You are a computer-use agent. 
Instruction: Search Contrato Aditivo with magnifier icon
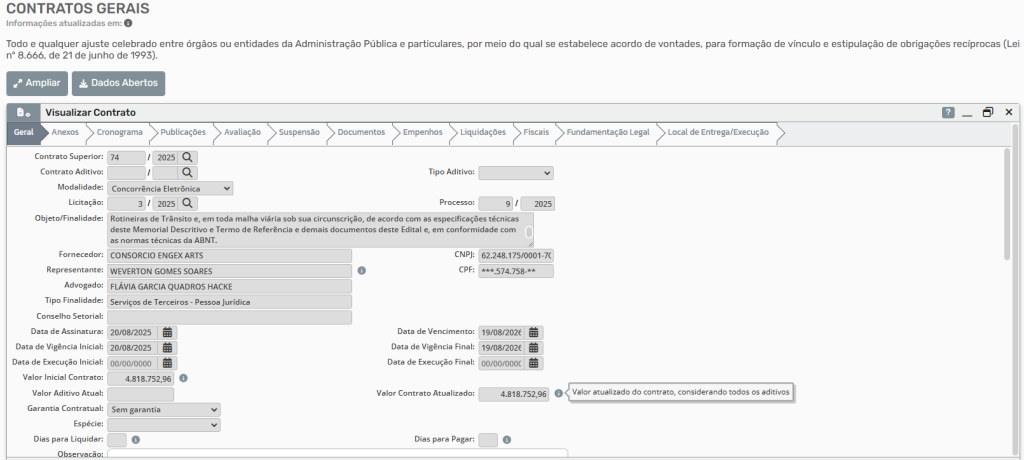click(187, 172)
